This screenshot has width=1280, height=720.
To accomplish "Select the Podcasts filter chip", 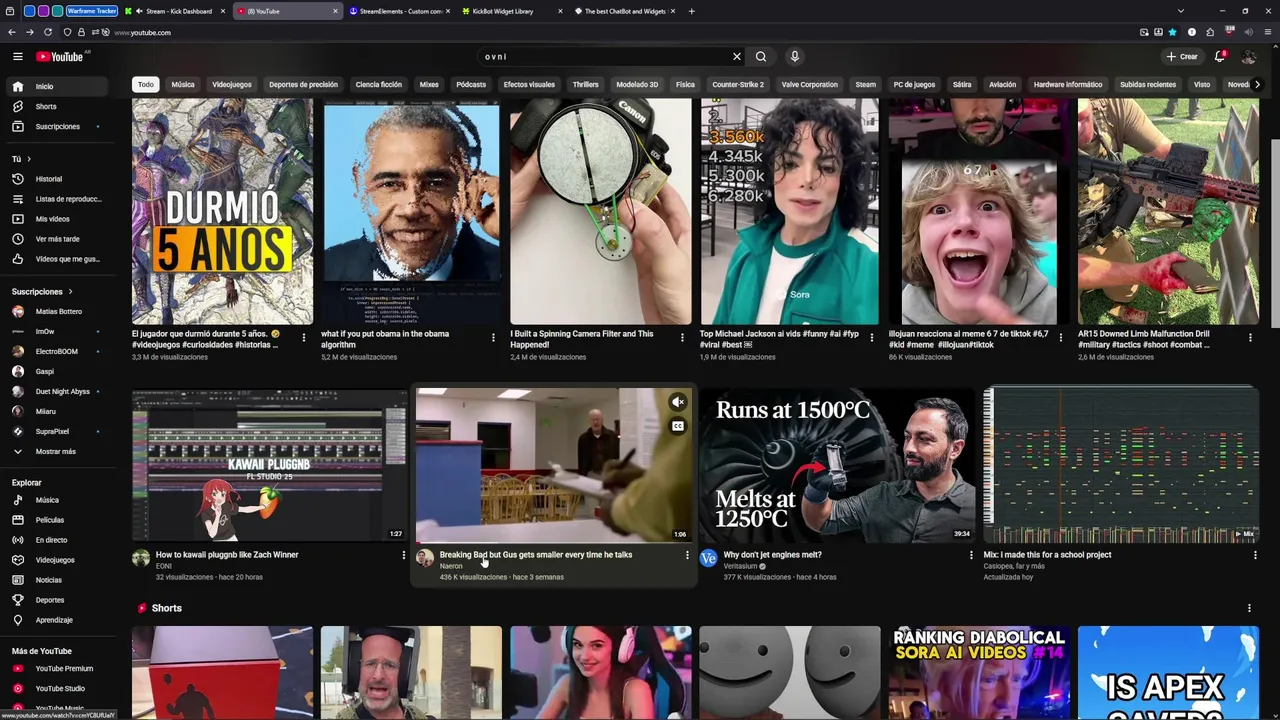I will click(471, 85).
